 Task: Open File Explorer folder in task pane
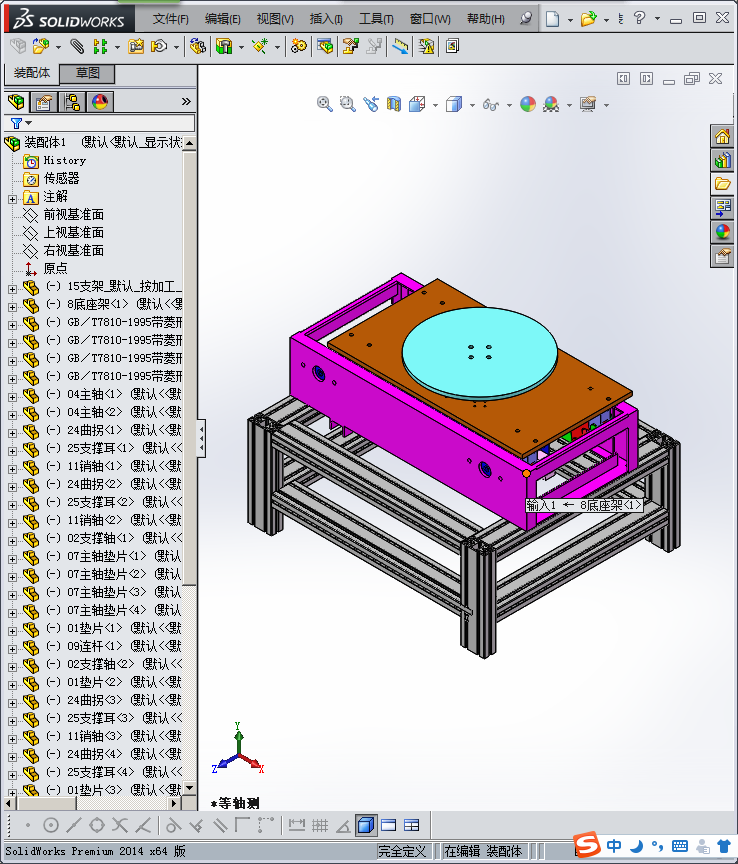click(723, 184)
